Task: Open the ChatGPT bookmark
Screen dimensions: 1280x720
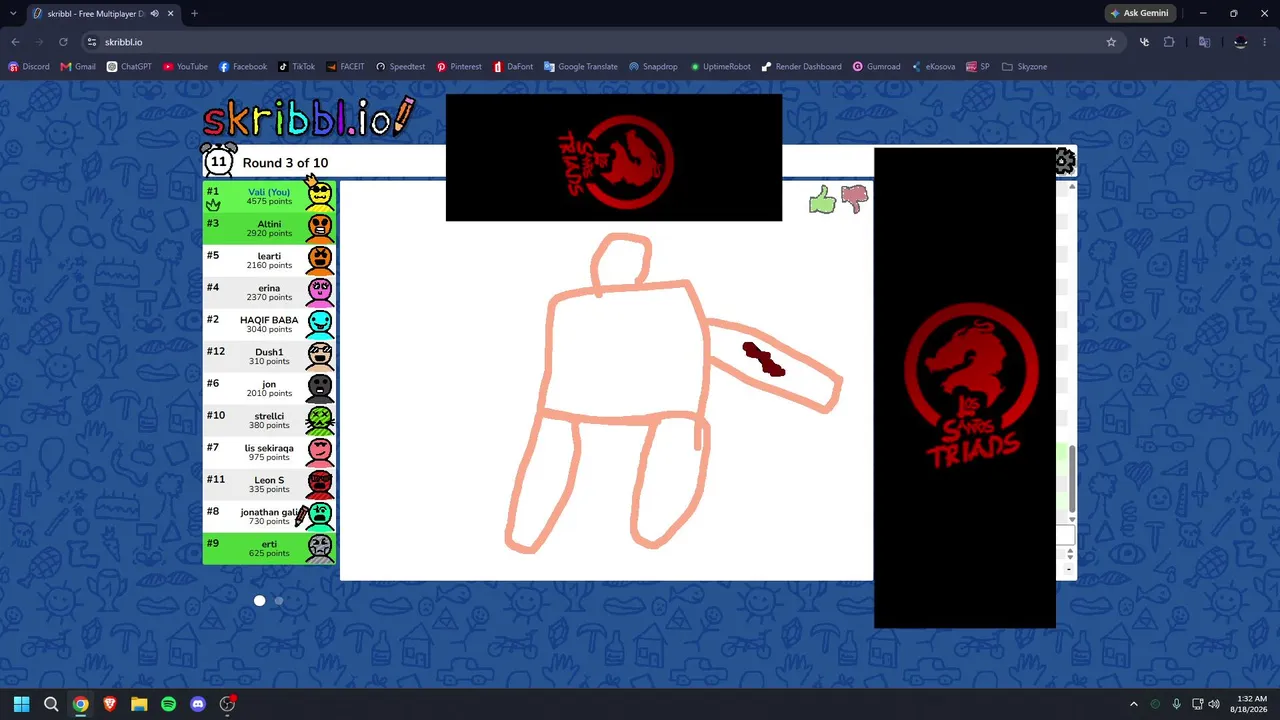Action: pos(129,67)
